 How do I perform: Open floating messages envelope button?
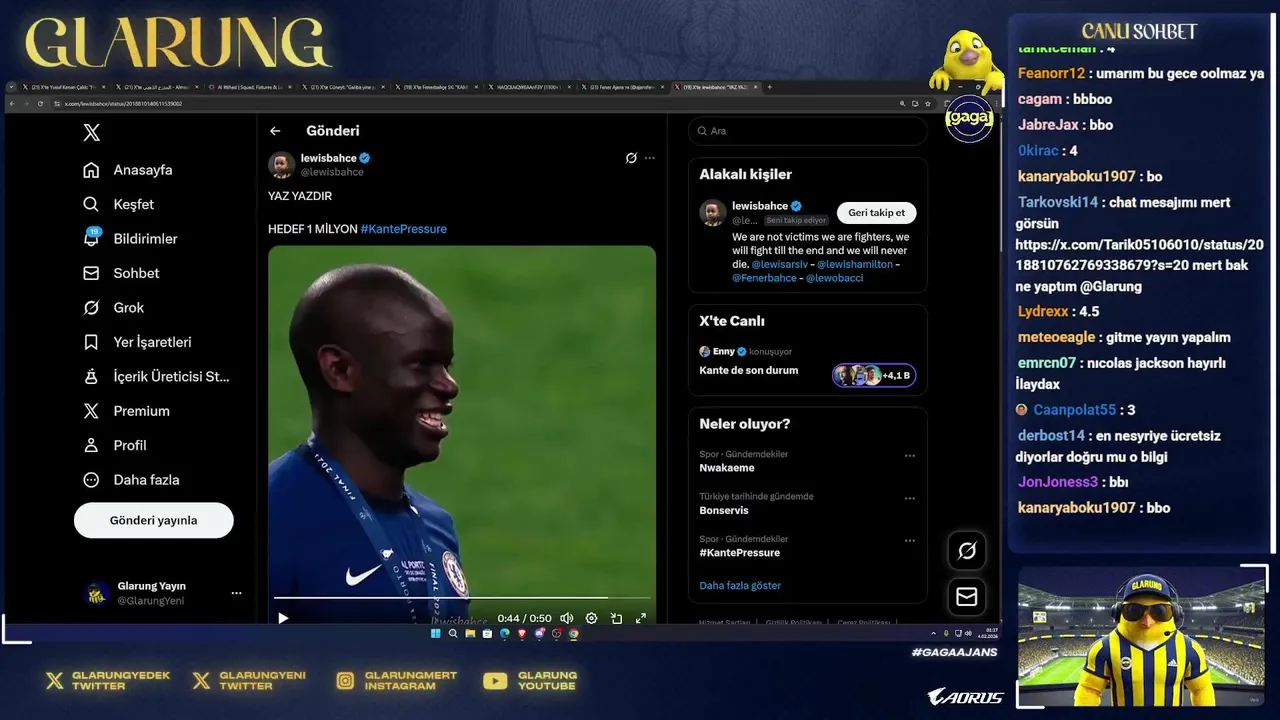(967, 597)
